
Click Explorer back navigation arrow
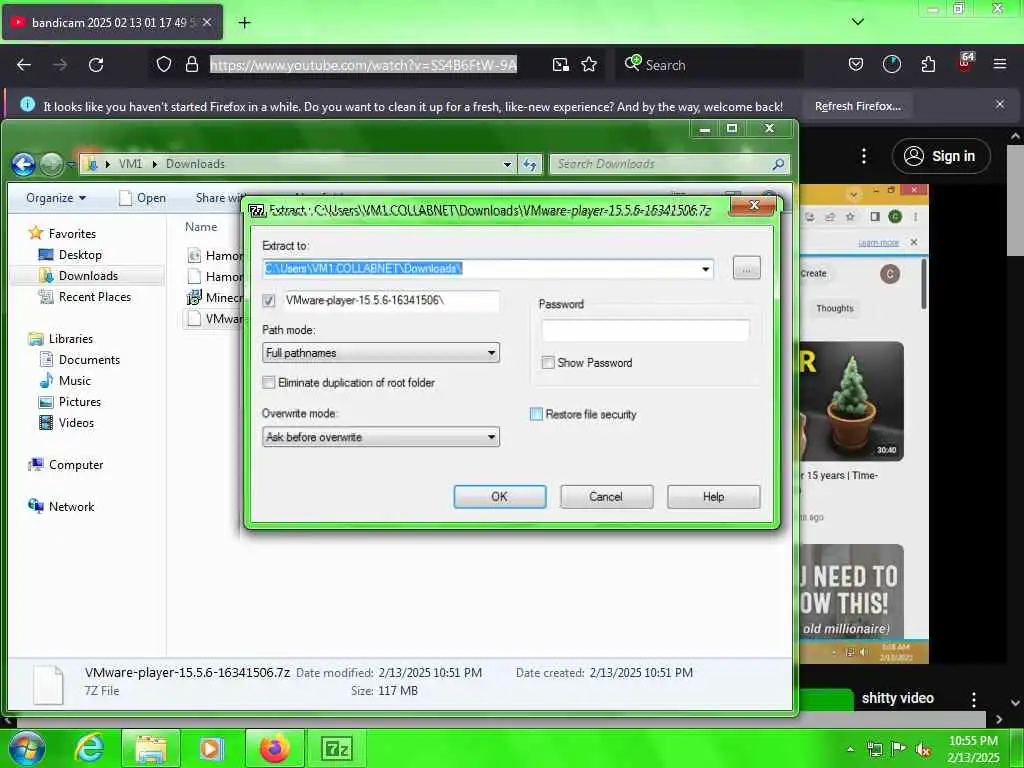pyautogui.click(x=24, y=164)
